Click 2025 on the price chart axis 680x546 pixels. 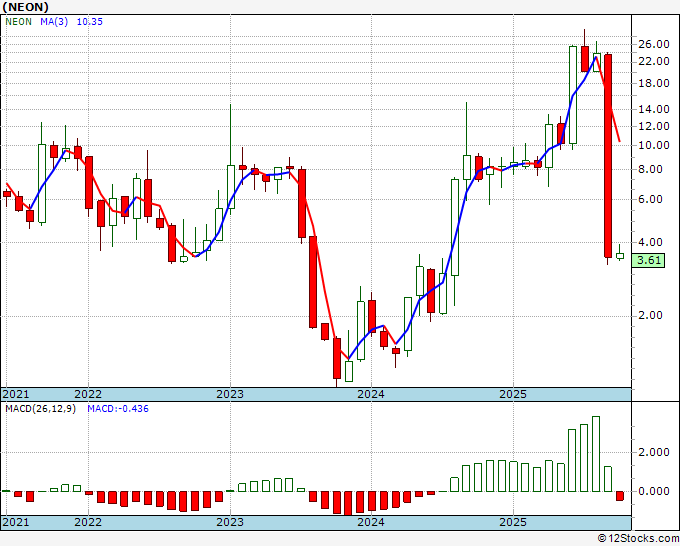(513, 394)
